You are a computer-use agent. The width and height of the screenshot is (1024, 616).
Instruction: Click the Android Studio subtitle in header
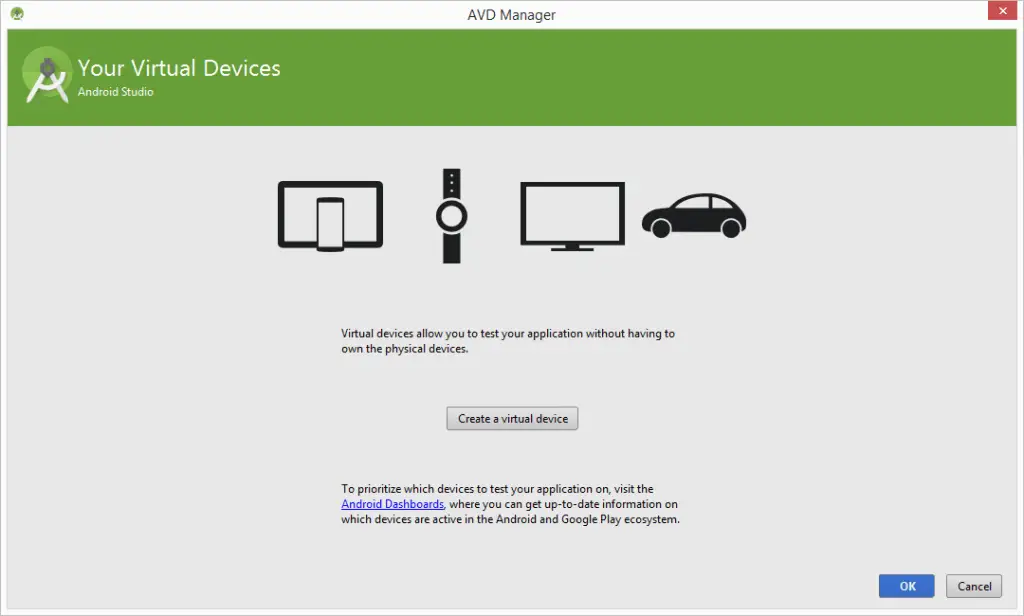116,92
